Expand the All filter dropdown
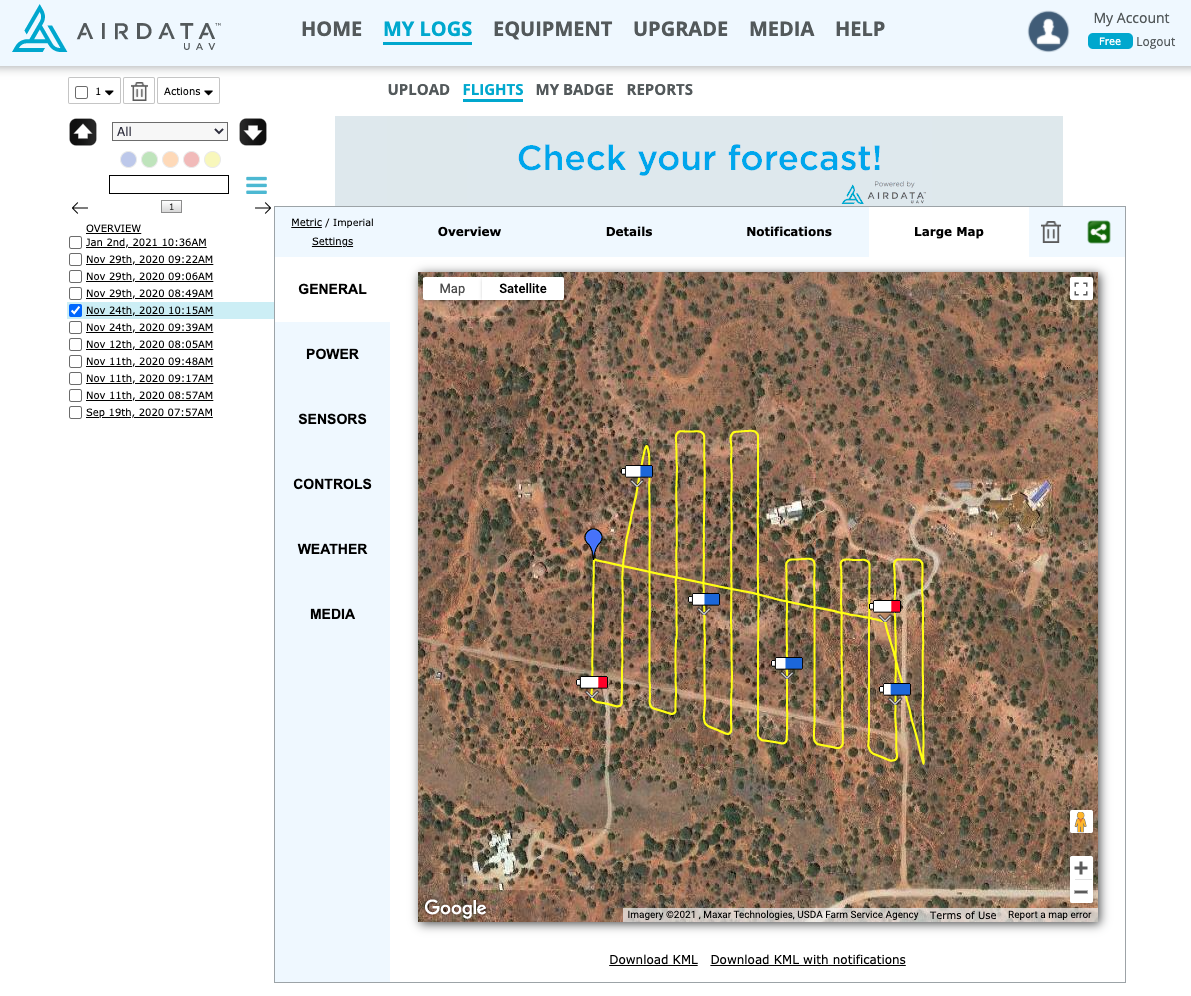The height and width of the screenshot is (996, 1191). click(170, 132)
